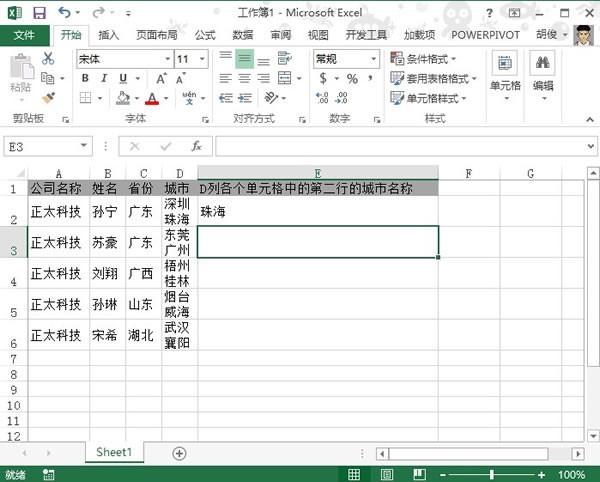The width and height of the screenshot is (600, 482).
Task: Decrease font size with smaller A
Action: 180,79
